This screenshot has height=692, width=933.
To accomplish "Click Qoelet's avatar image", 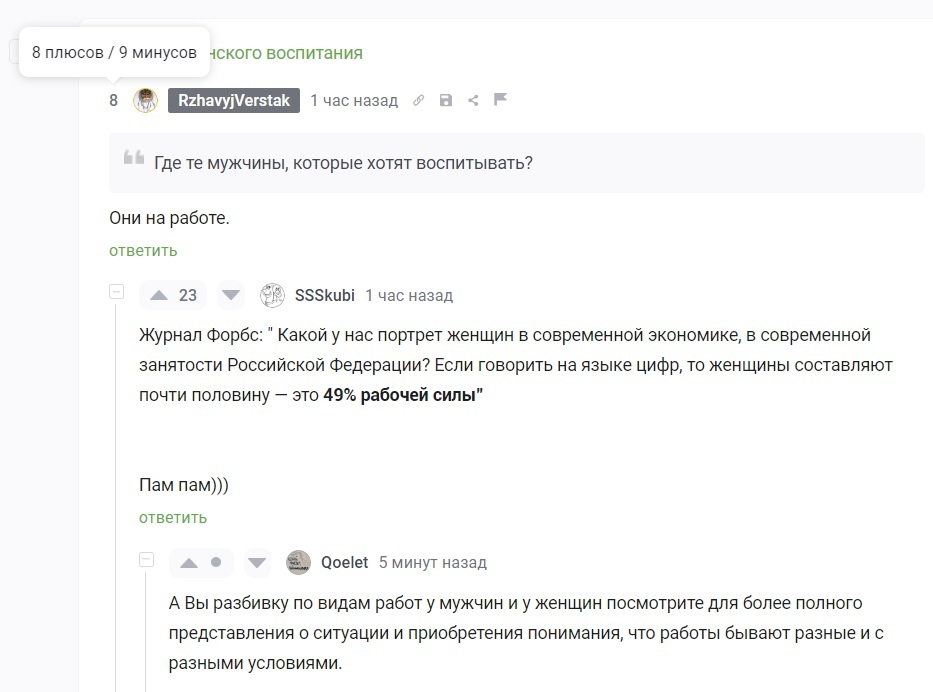I will tap(299, 562).
